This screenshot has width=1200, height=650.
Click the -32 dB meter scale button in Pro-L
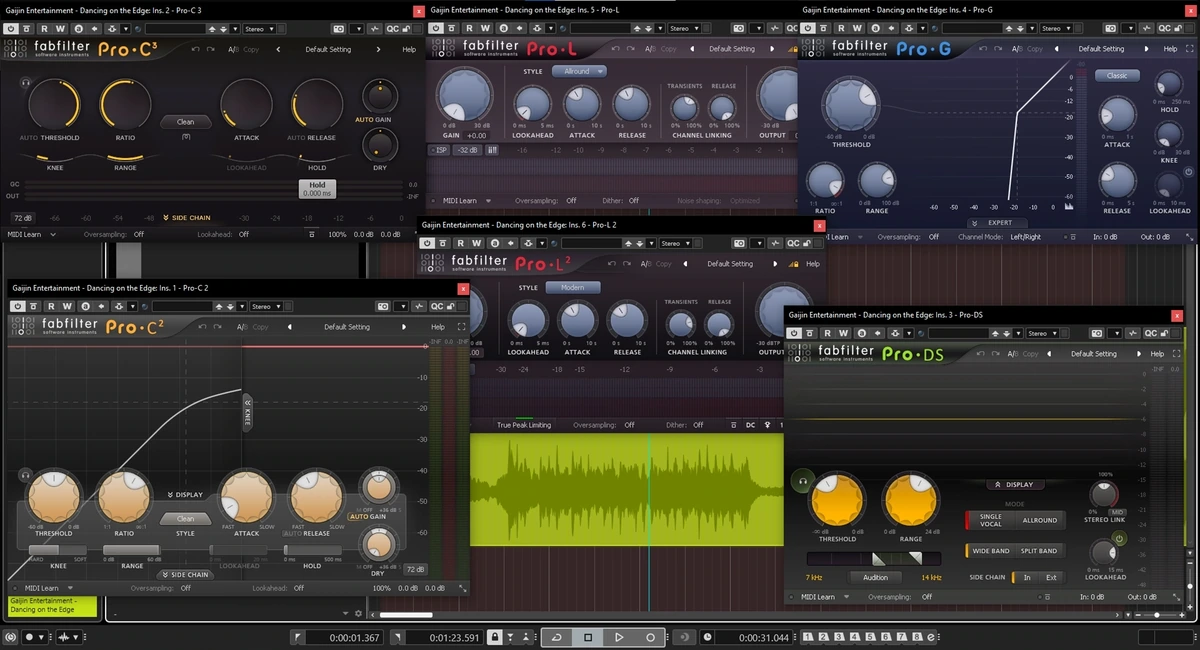[x=466, y=150]
